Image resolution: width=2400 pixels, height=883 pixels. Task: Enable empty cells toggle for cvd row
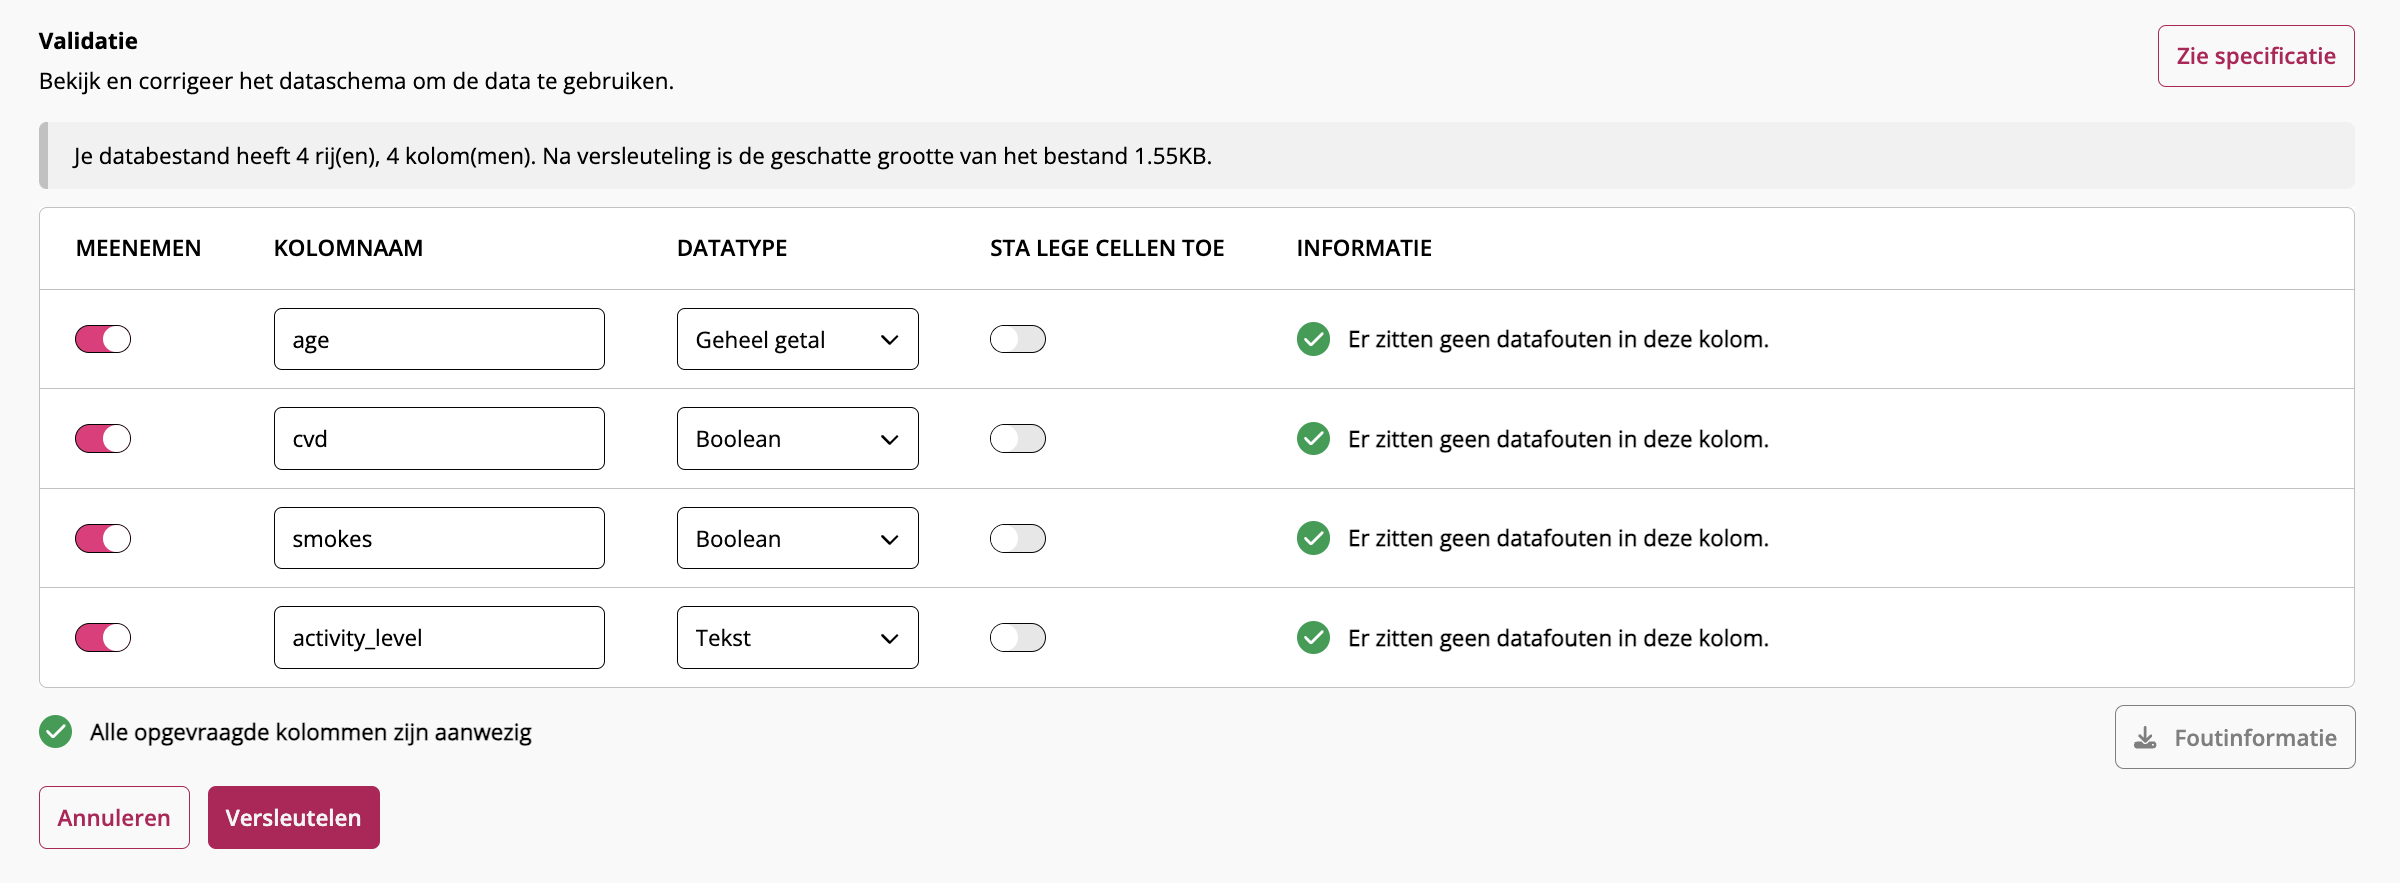(1018, 438)
